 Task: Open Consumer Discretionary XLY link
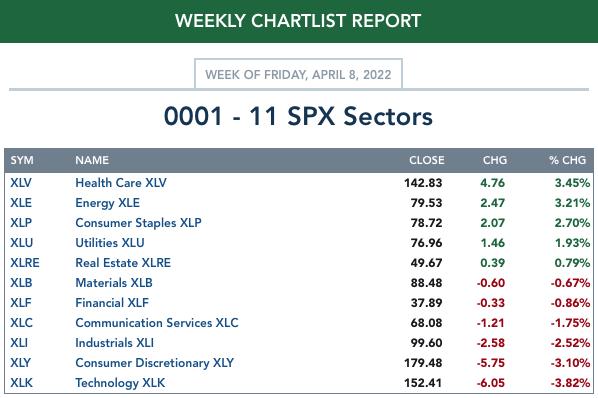[x=154, y=363]
